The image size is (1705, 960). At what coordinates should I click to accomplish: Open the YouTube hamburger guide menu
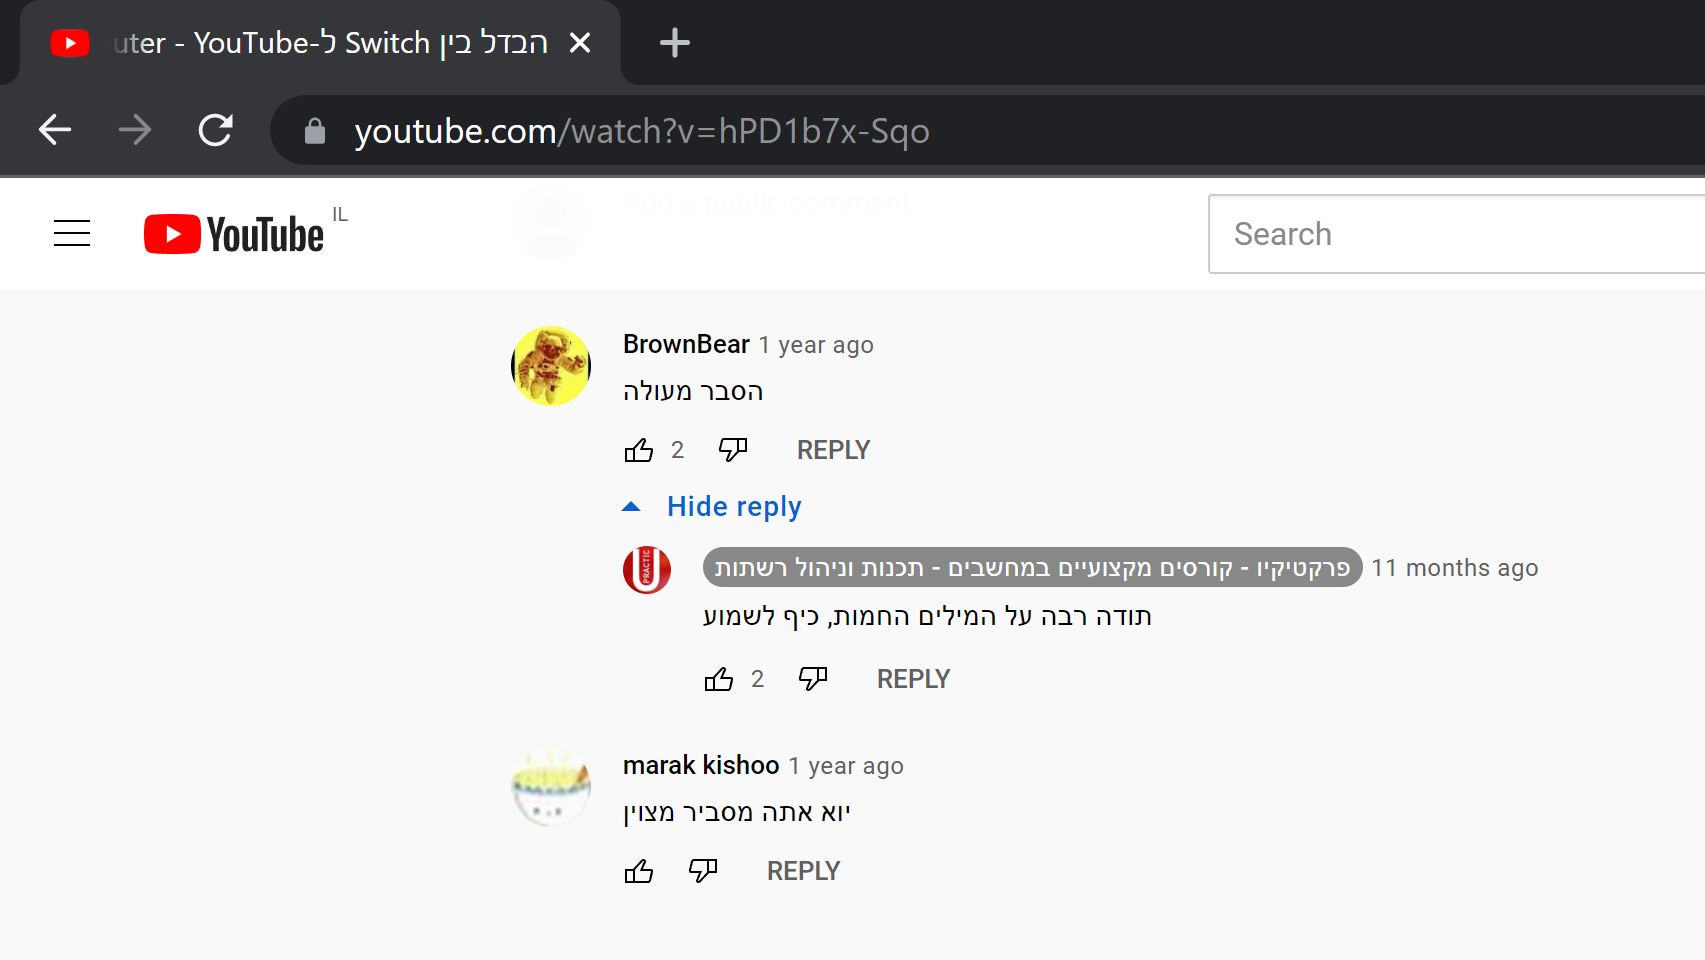point(72,233)
